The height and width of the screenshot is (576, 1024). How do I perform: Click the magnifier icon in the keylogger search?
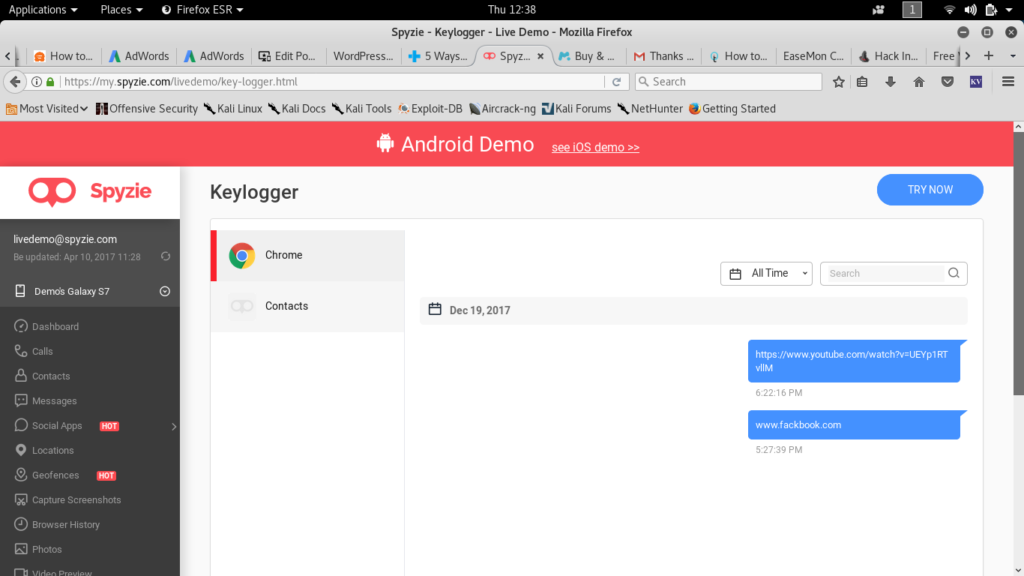[x=953, y=273]
